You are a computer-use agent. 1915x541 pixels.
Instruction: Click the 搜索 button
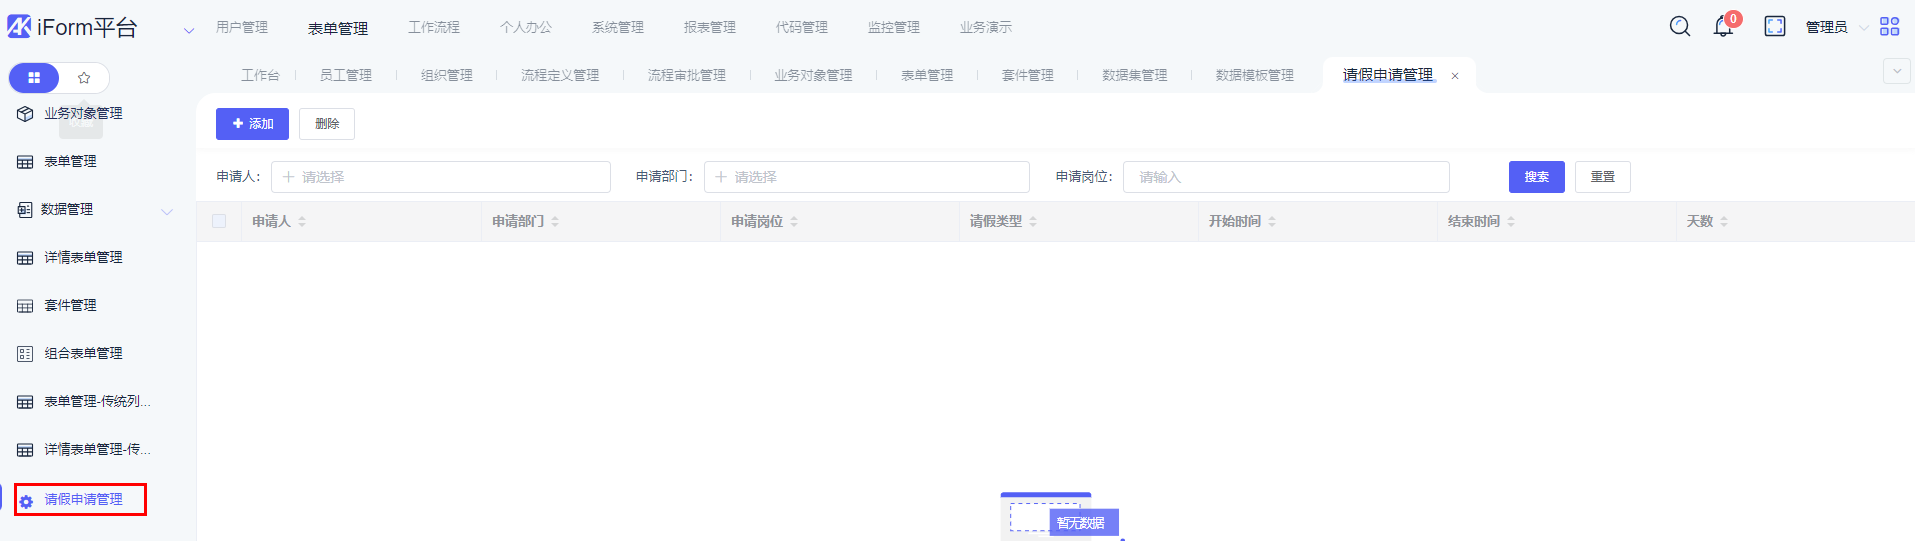pos(1536,177)
